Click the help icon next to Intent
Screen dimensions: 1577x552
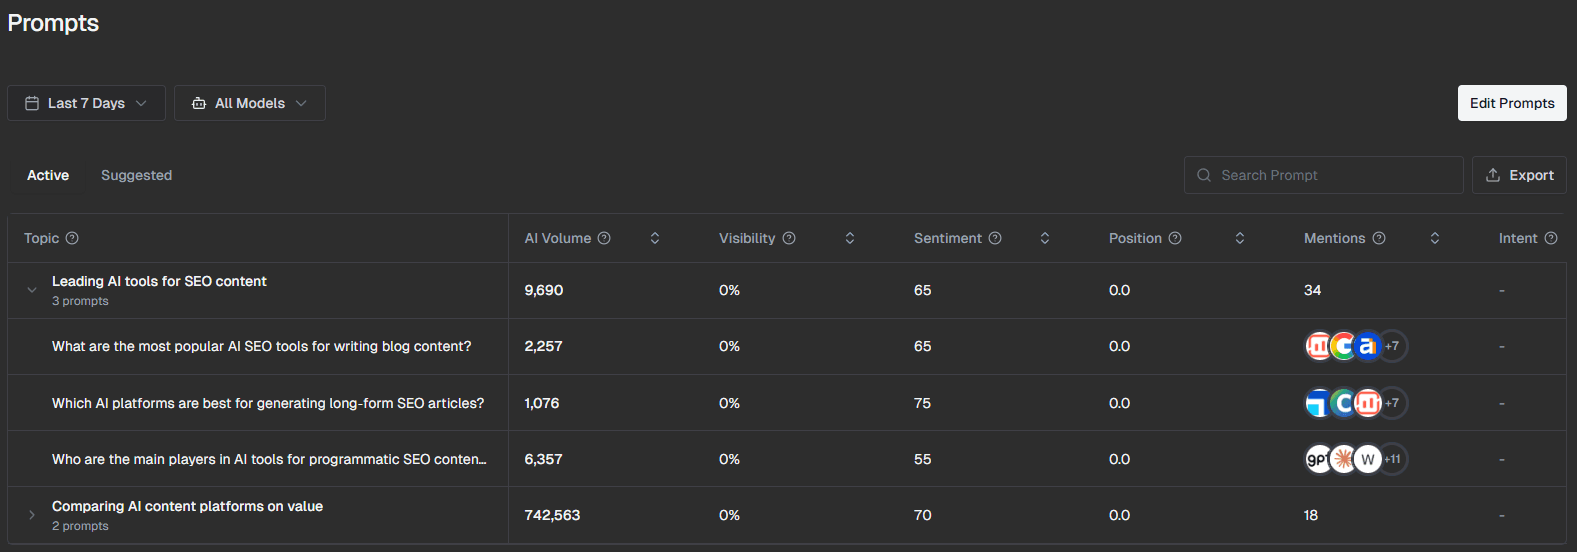pyautogui.click(x=1551, y=238)
